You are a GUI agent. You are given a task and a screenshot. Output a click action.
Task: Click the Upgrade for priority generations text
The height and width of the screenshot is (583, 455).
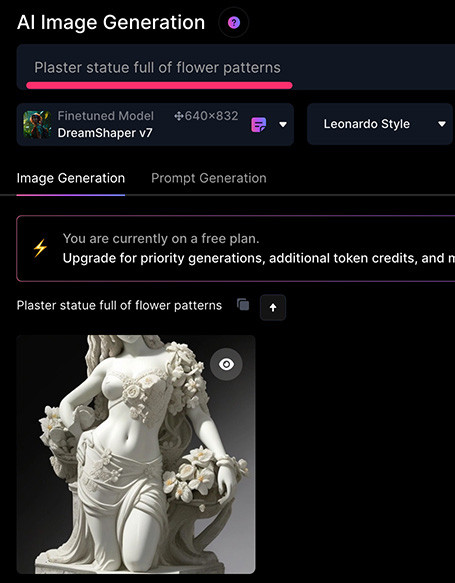pos(259,258)
